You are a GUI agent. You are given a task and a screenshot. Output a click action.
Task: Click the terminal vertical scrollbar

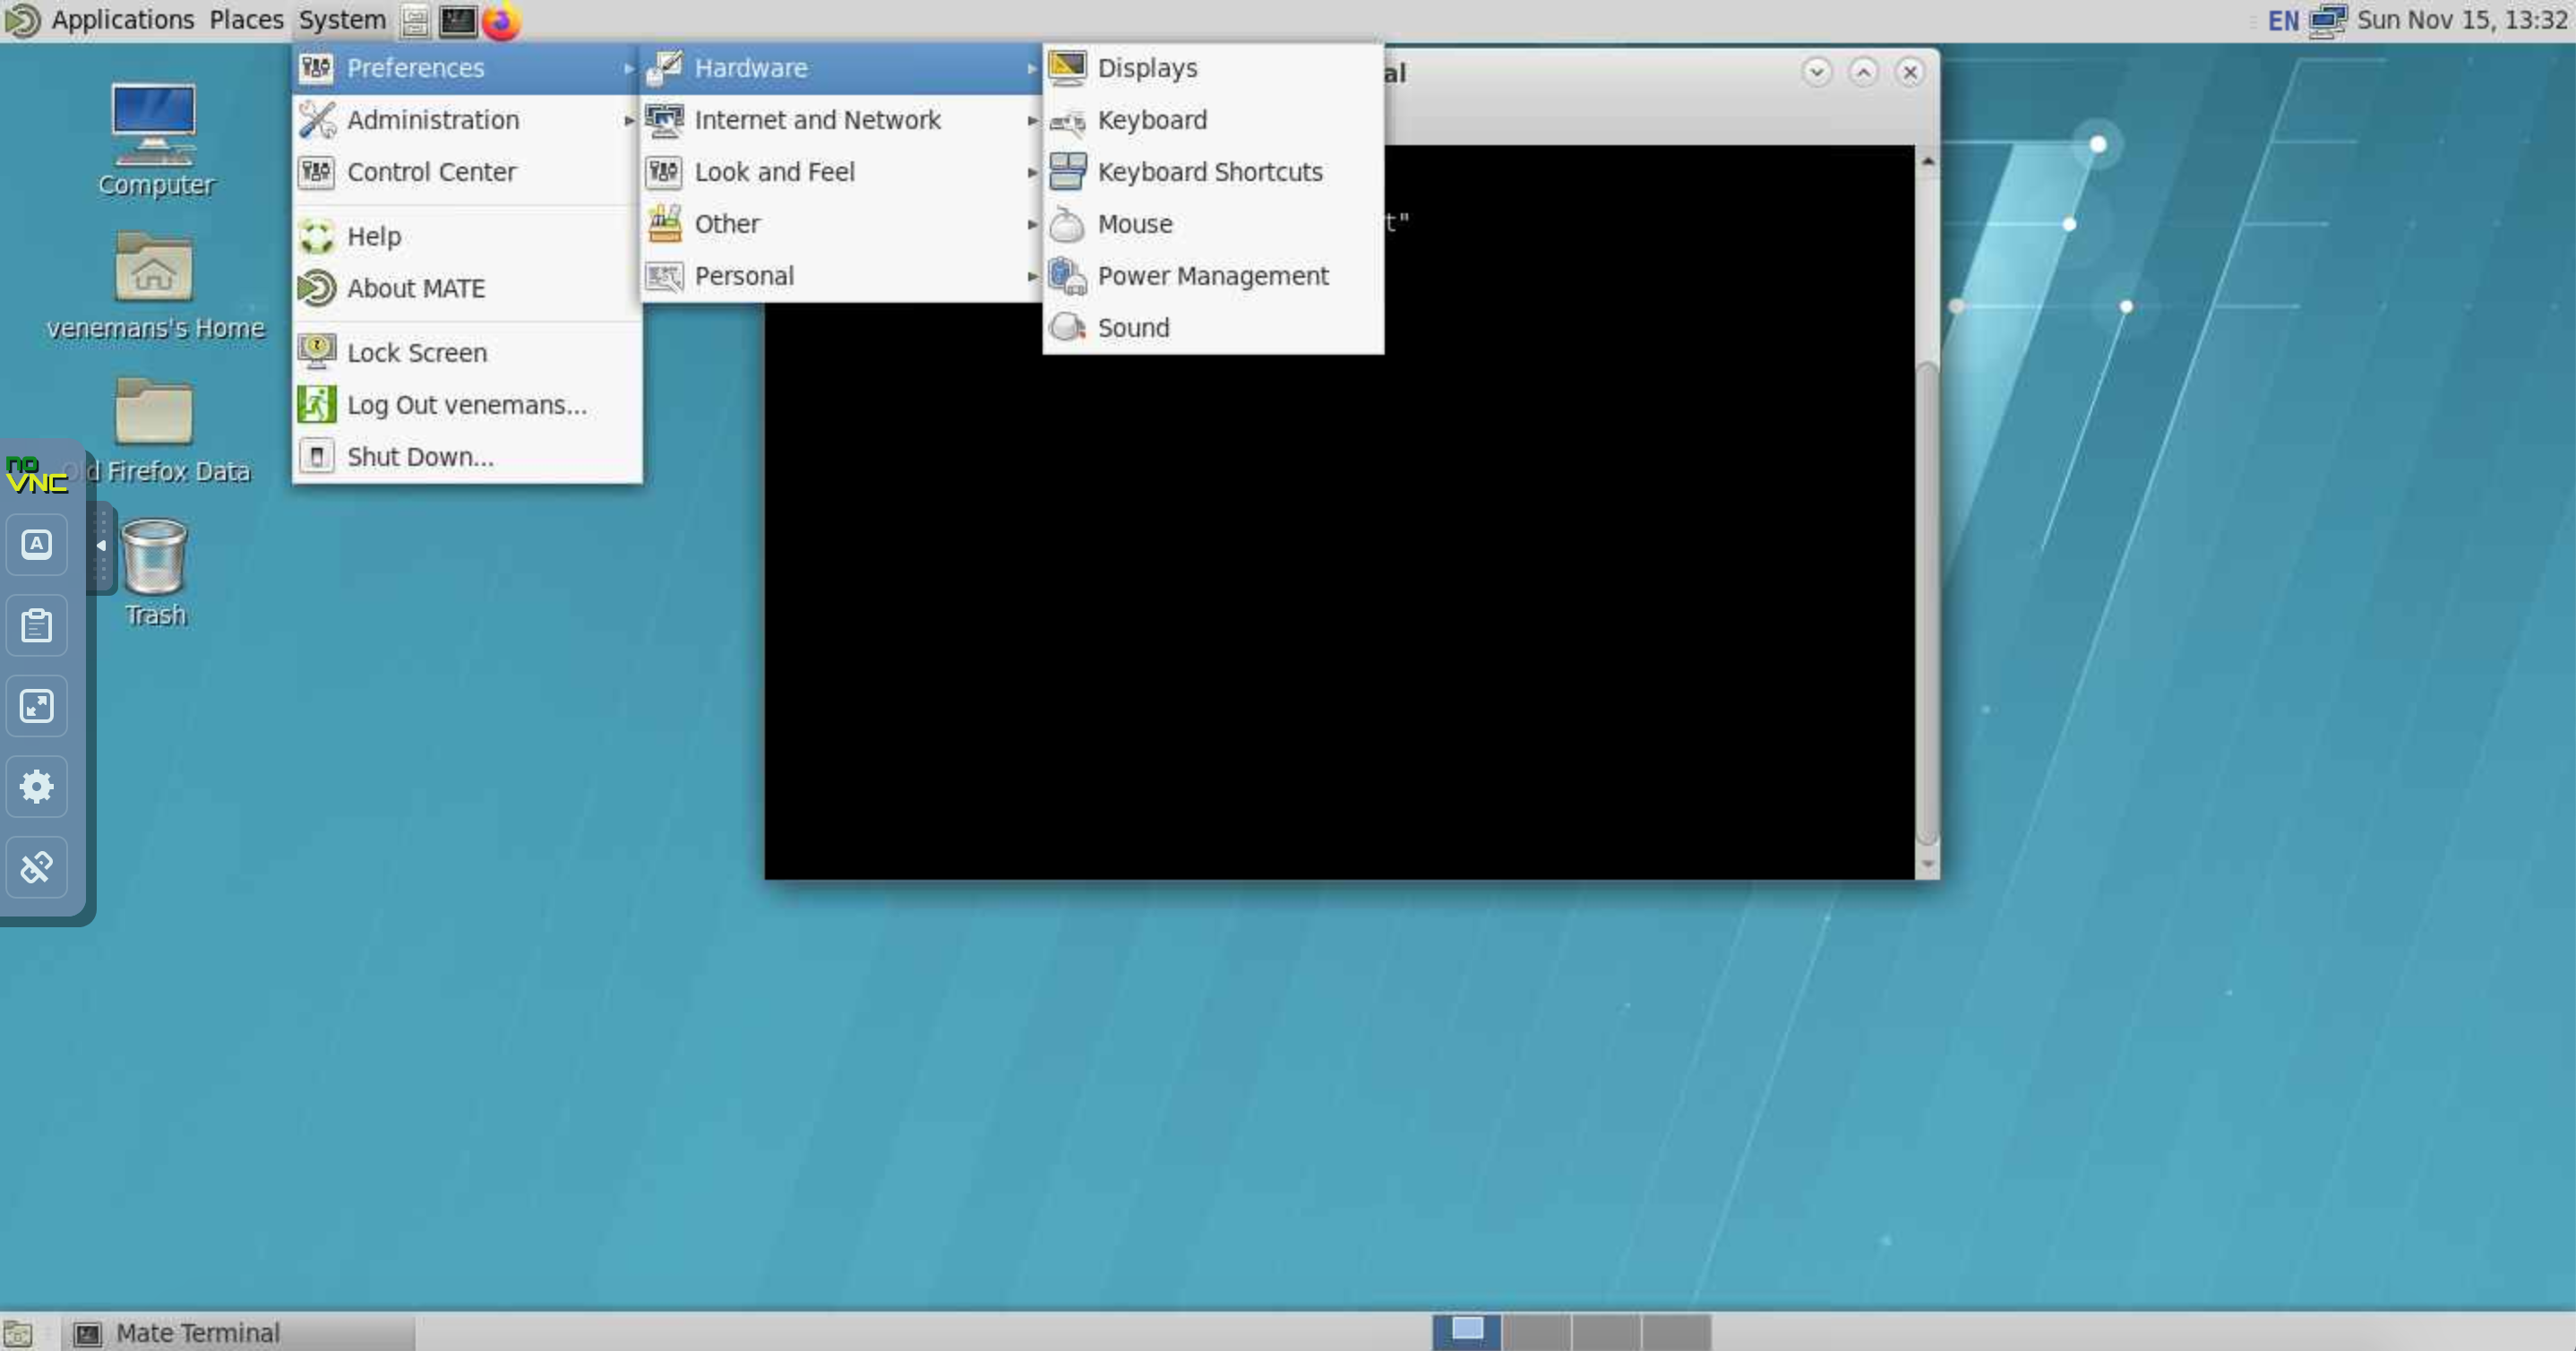point(1927,600)
